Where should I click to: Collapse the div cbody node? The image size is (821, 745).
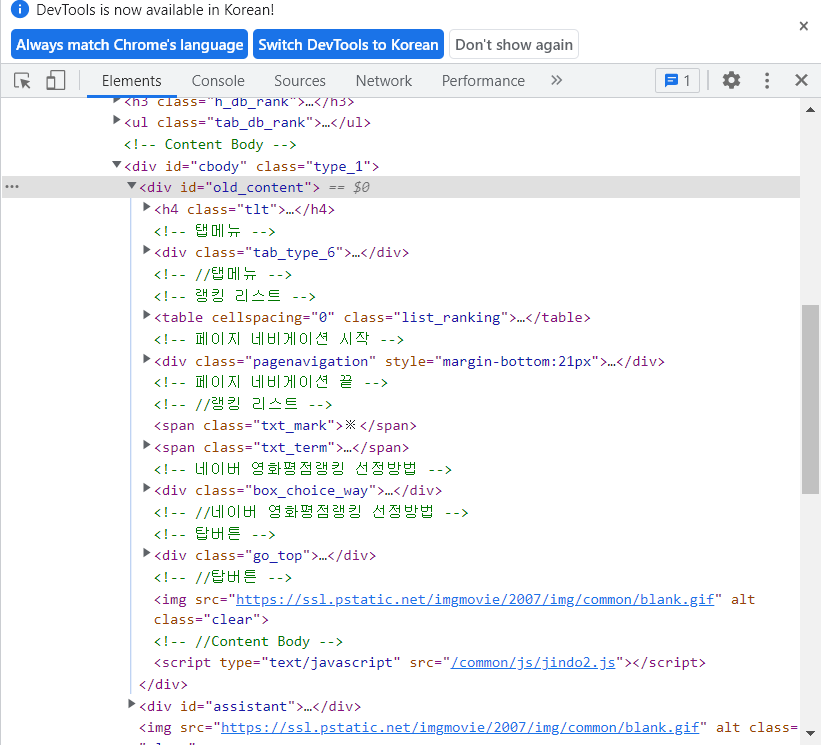117,165
